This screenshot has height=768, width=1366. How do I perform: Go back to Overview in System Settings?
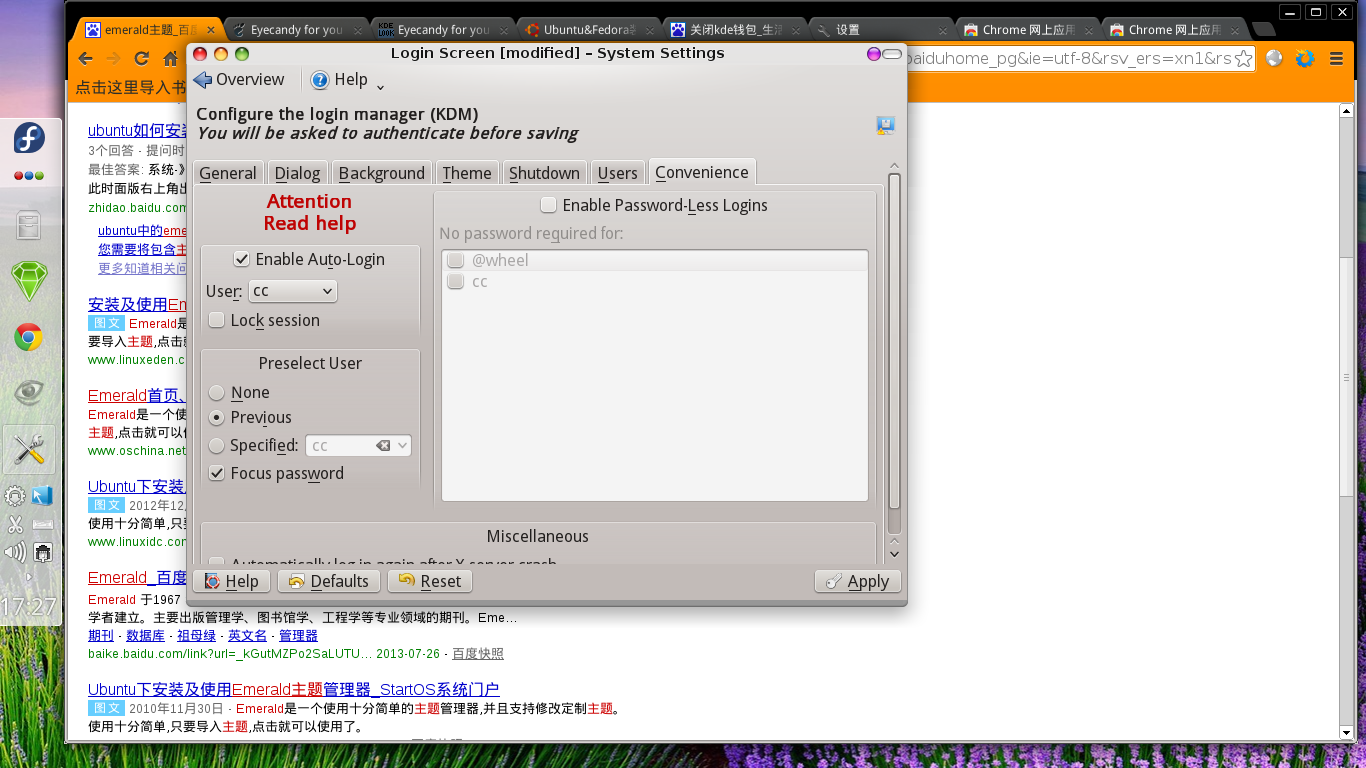[x=239, y=80]
